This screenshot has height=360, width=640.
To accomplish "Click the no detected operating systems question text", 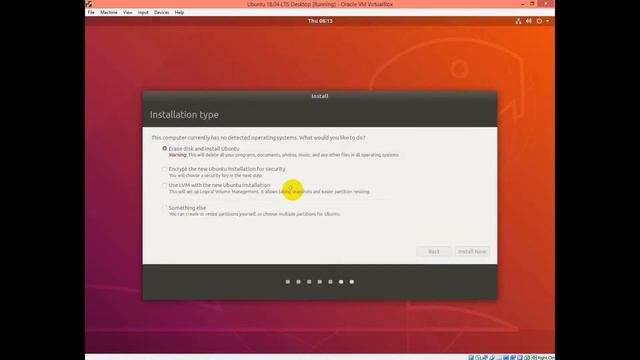I will coord(258,138).
